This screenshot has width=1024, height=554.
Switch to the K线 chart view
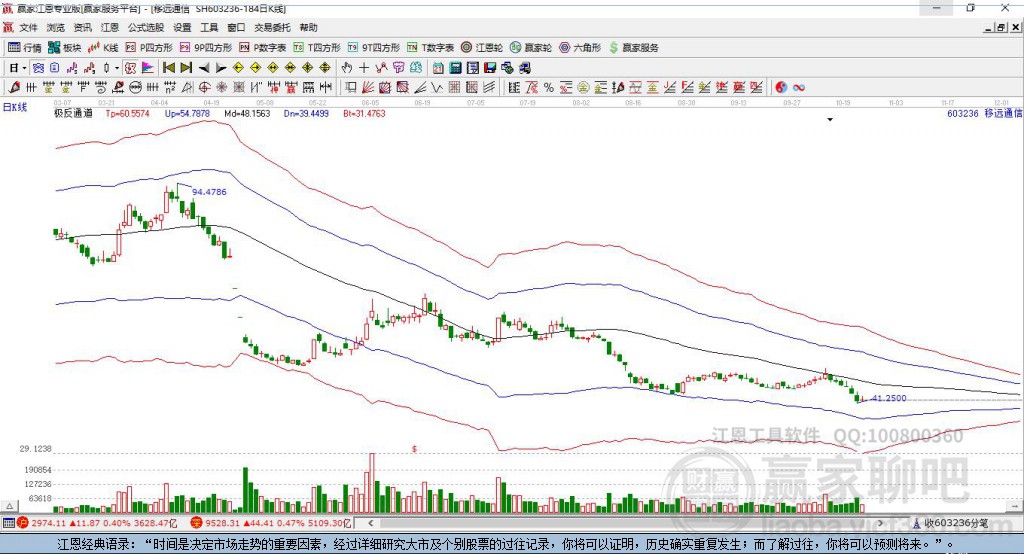103,48
